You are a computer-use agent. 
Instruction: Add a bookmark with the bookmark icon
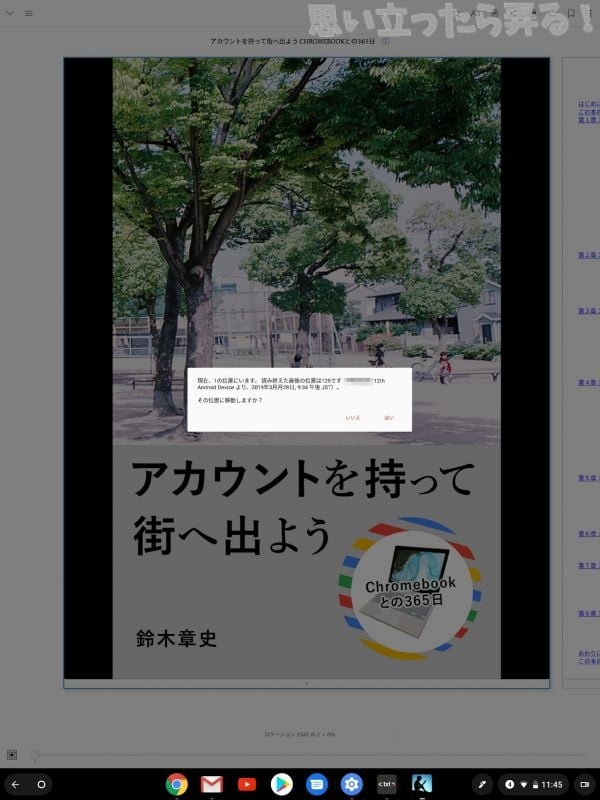571,13
